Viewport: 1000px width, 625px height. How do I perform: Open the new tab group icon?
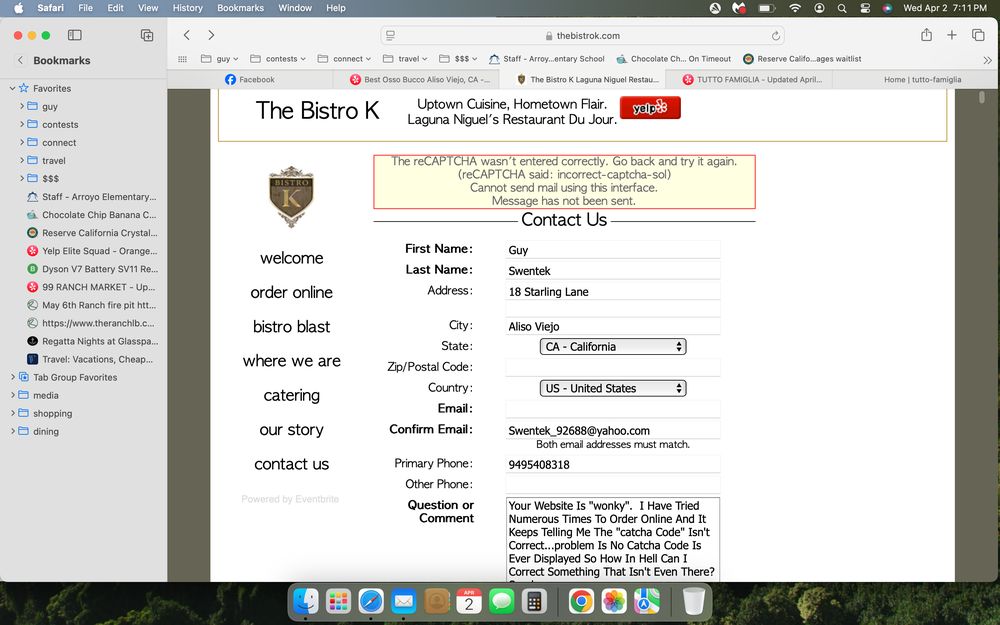click(x=147, y=35)
